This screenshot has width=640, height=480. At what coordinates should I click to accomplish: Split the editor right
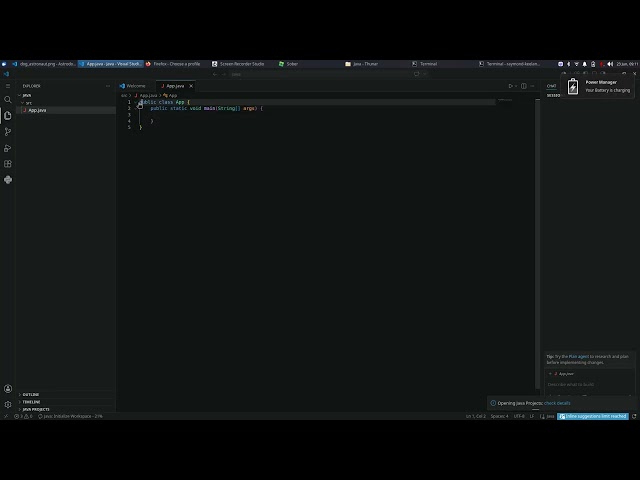click(x=524, y=86)
